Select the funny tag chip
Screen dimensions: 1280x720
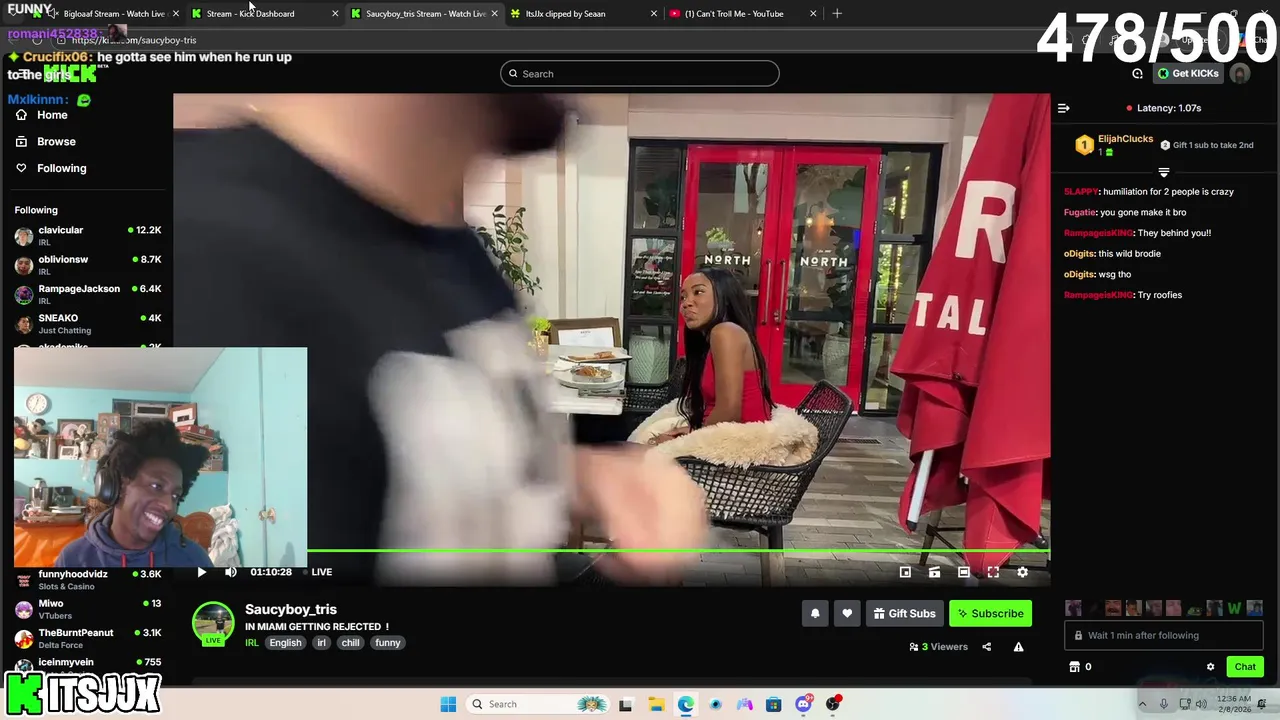pos(388,643)
